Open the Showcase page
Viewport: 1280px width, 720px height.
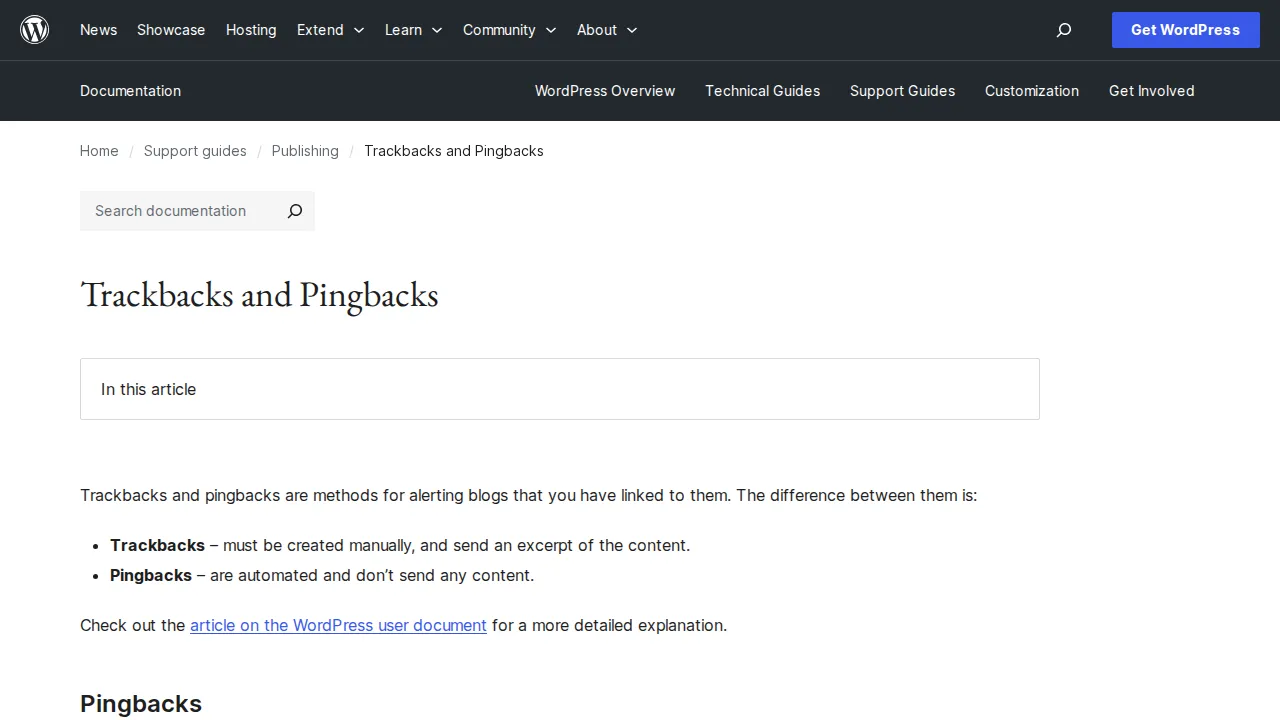coord(171,30)
